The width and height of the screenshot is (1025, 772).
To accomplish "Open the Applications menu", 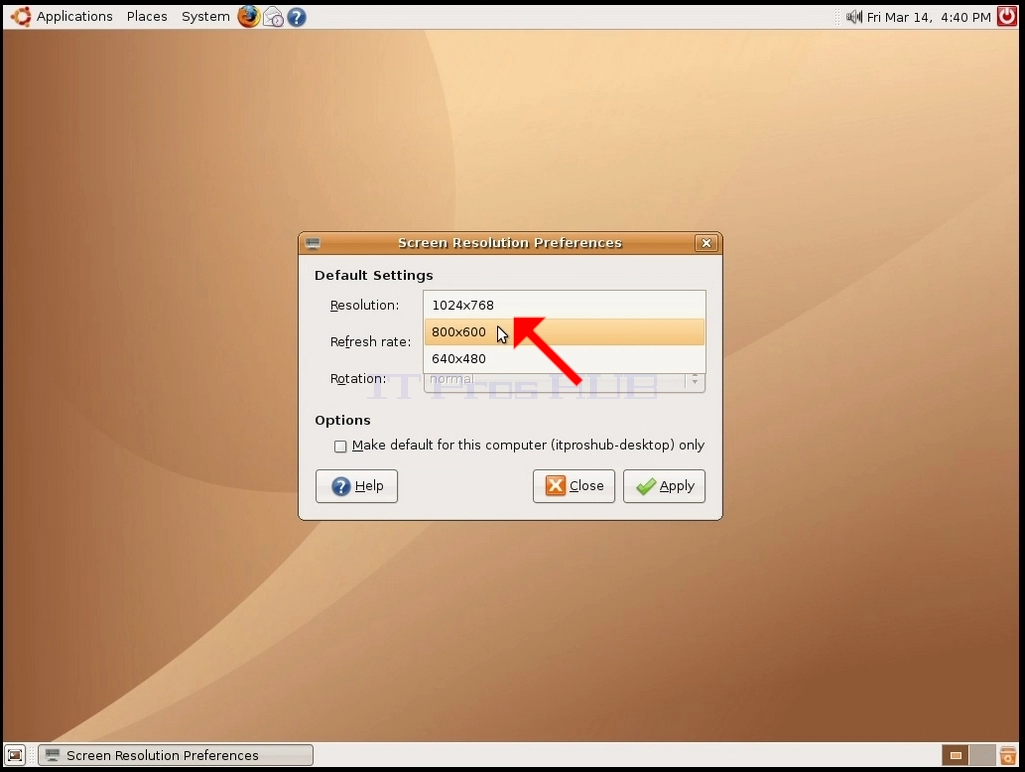I will coord(75,16).
